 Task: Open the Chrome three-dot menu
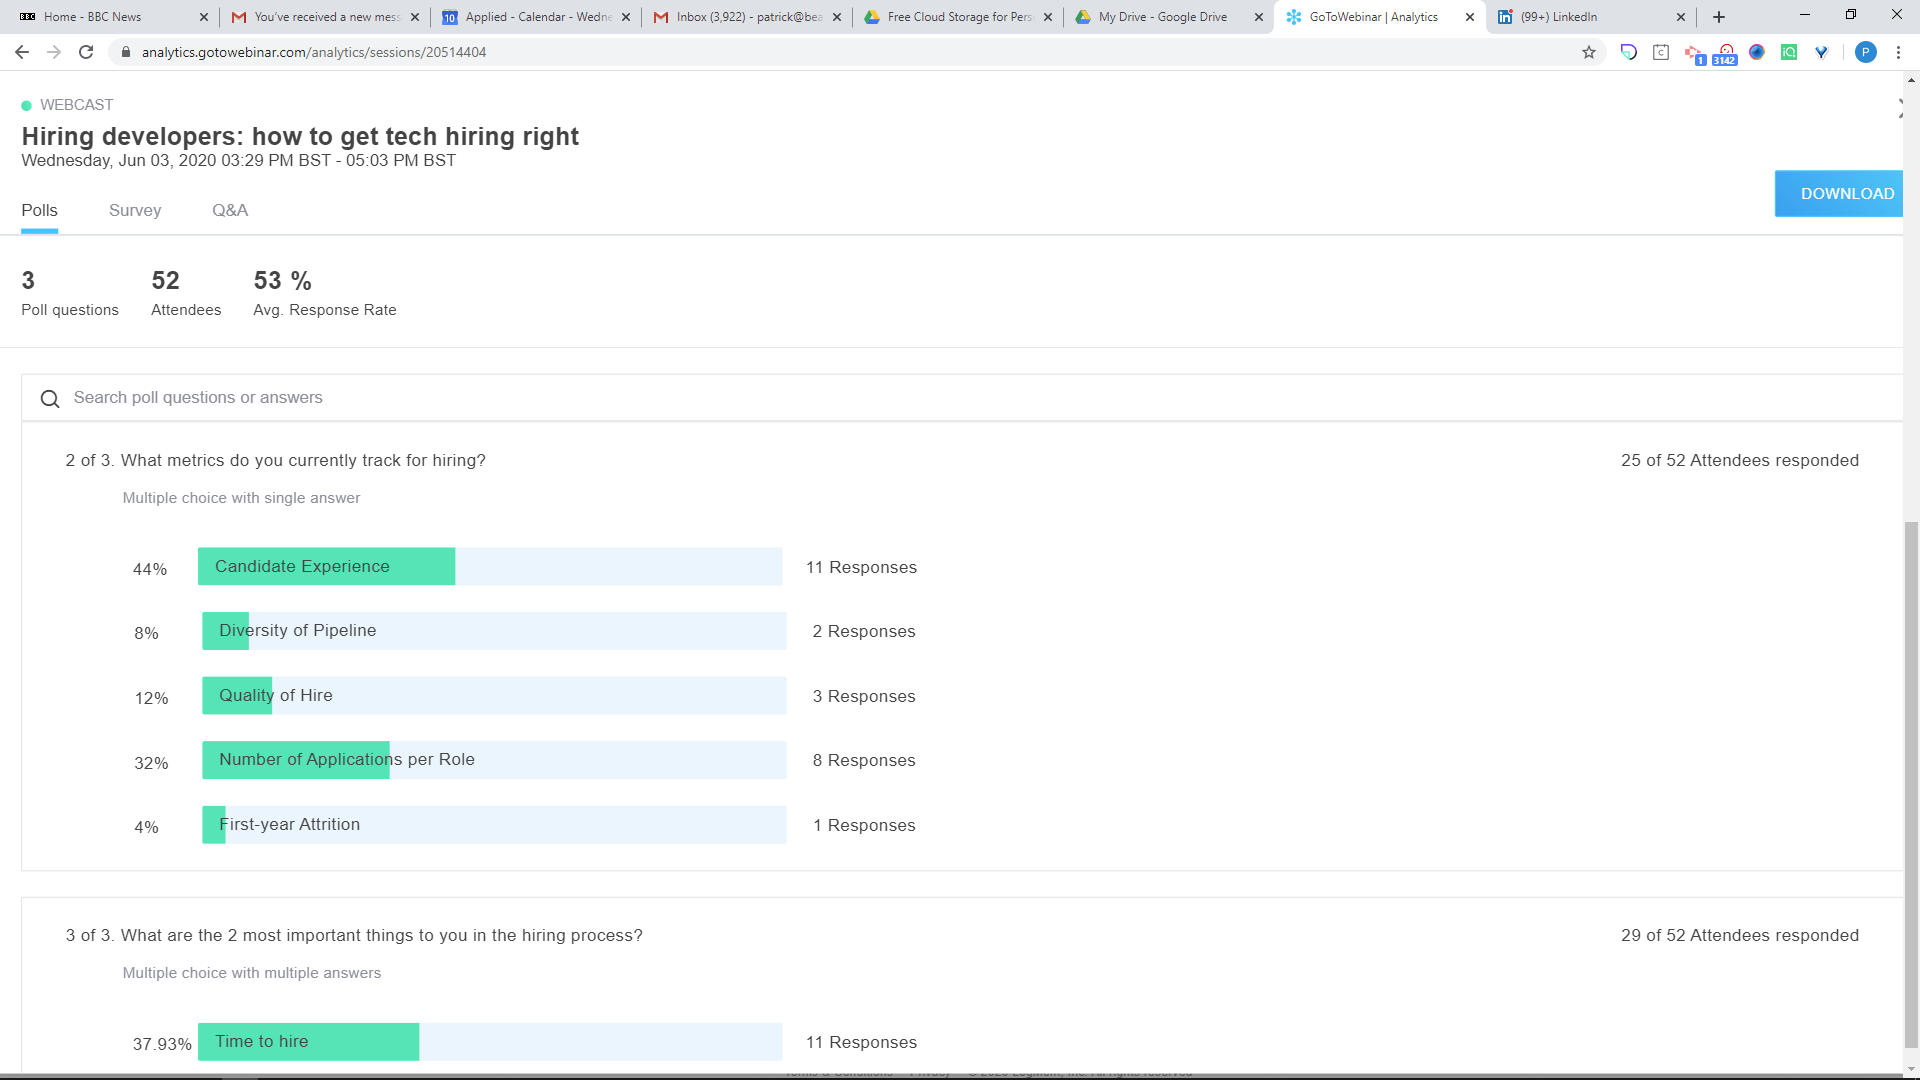[x=1898, y=52]
